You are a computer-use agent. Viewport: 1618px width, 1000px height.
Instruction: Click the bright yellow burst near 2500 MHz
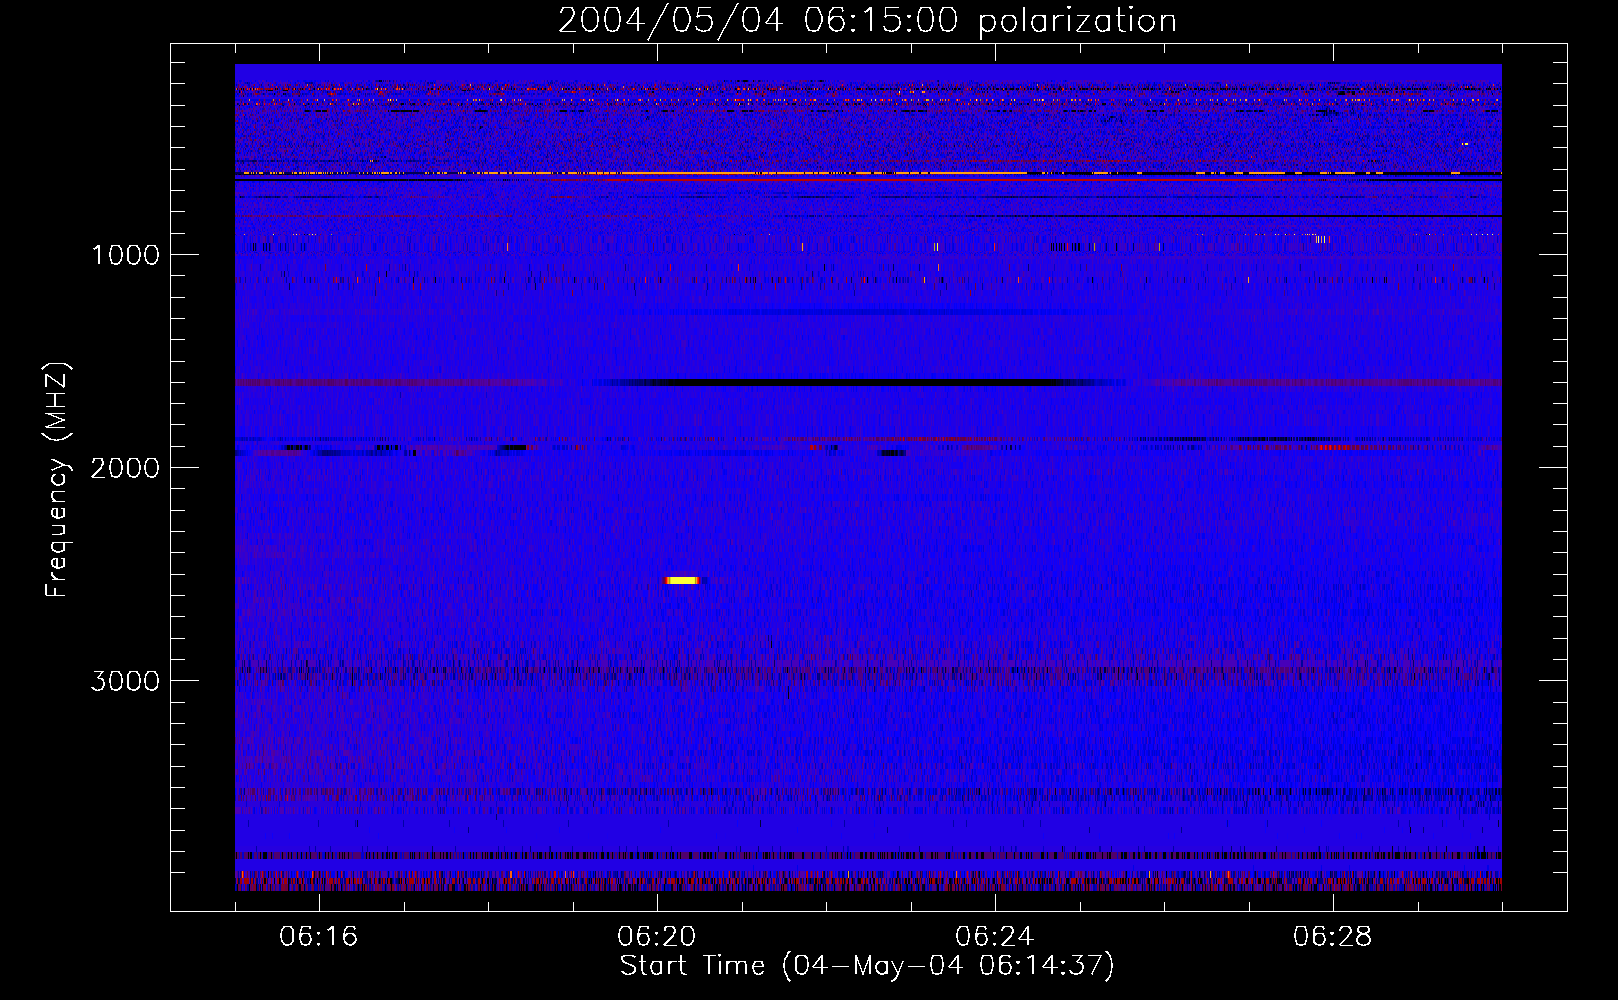684,580
